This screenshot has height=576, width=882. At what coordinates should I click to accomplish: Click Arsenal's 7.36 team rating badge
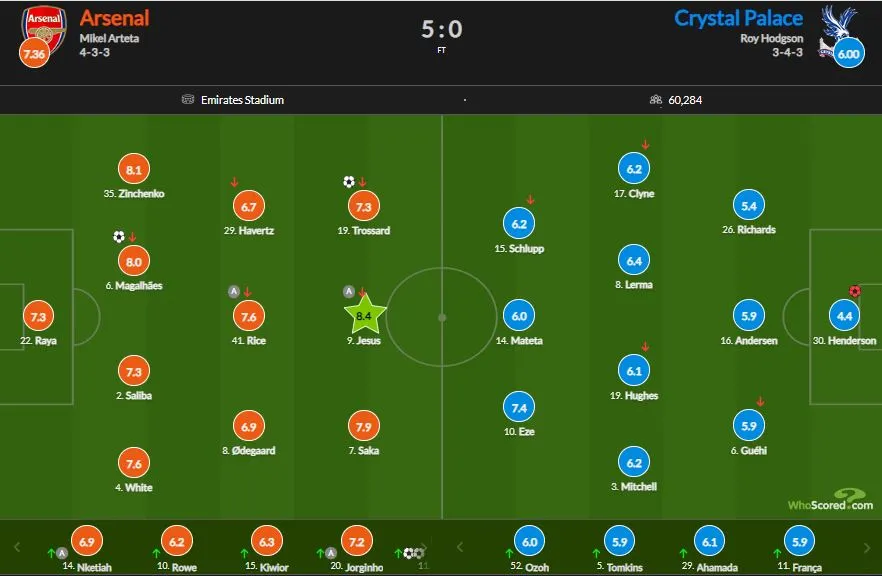34,54
